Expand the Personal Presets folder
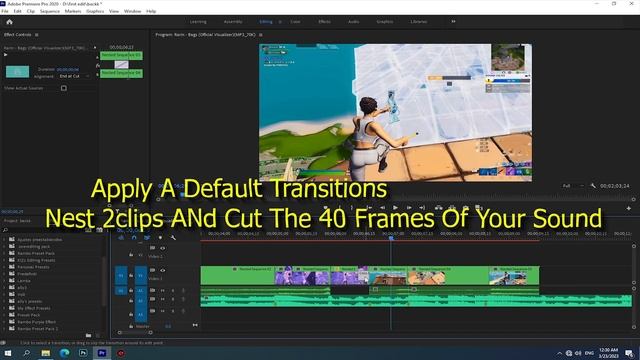 4,267
